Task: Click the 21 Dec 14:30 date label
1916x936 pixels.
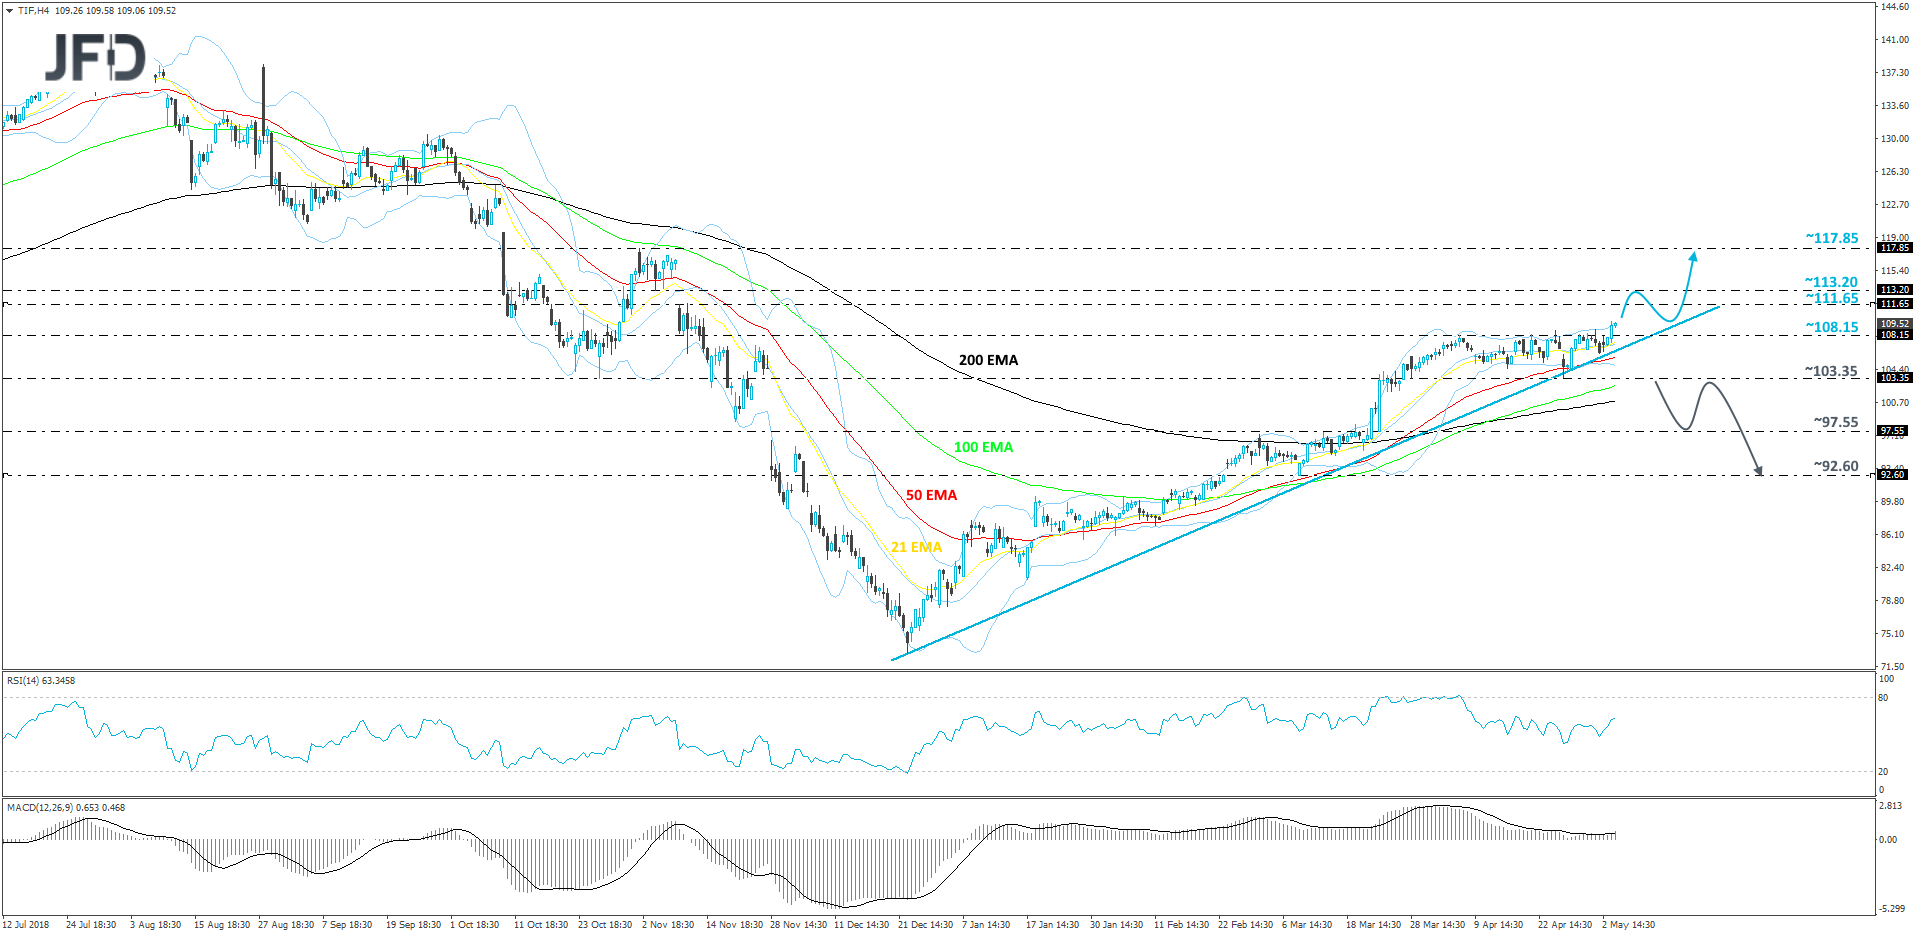Action: coord(925,925)
